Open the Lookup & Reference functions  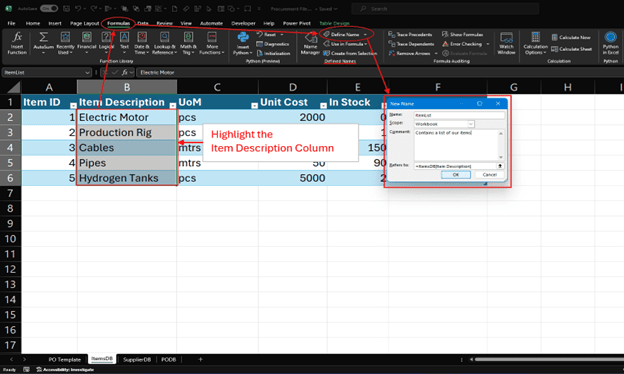point(164,43)
